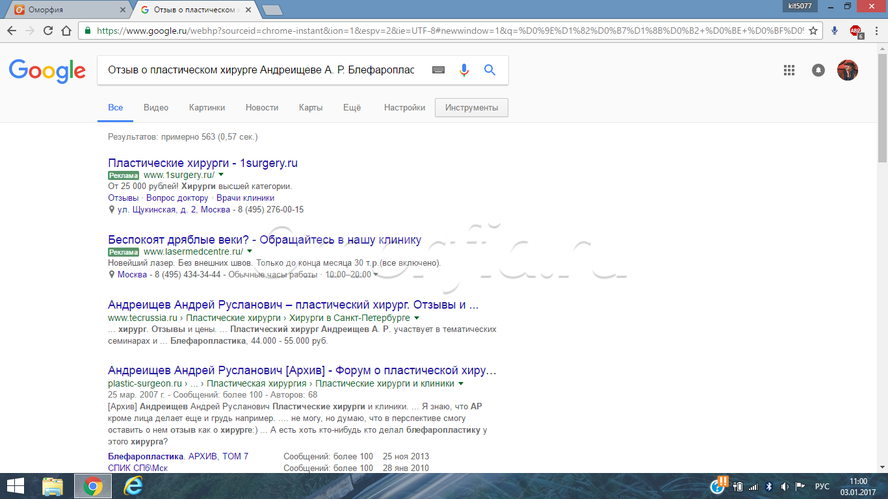Open the Ещё search menu
888x499 pixels.
[x=352, y=108]
